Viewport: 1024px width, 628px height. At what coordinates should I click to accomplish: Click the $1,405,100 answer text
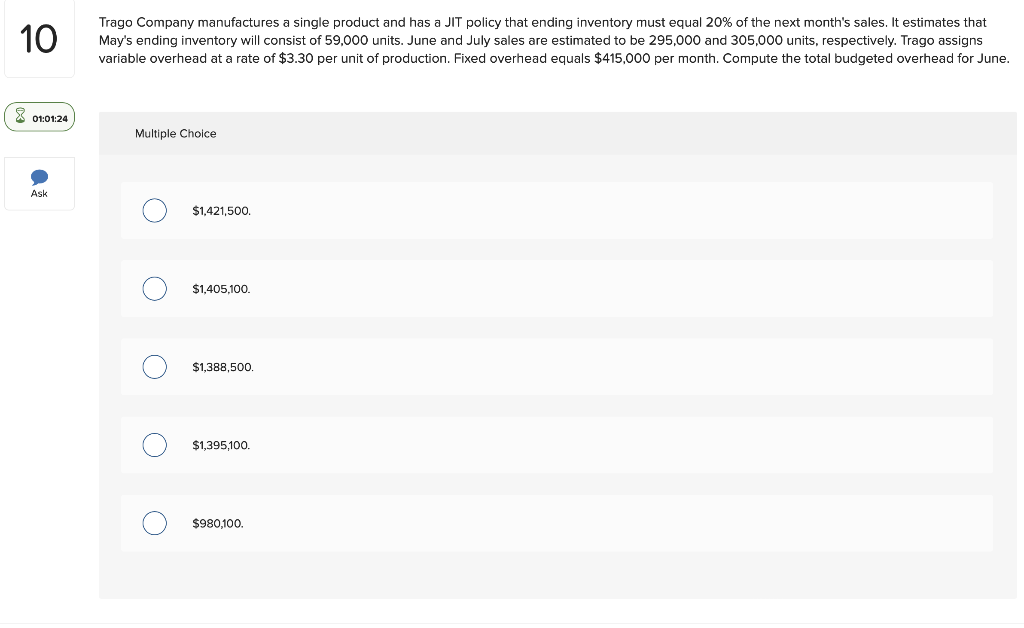coord(221,289)
